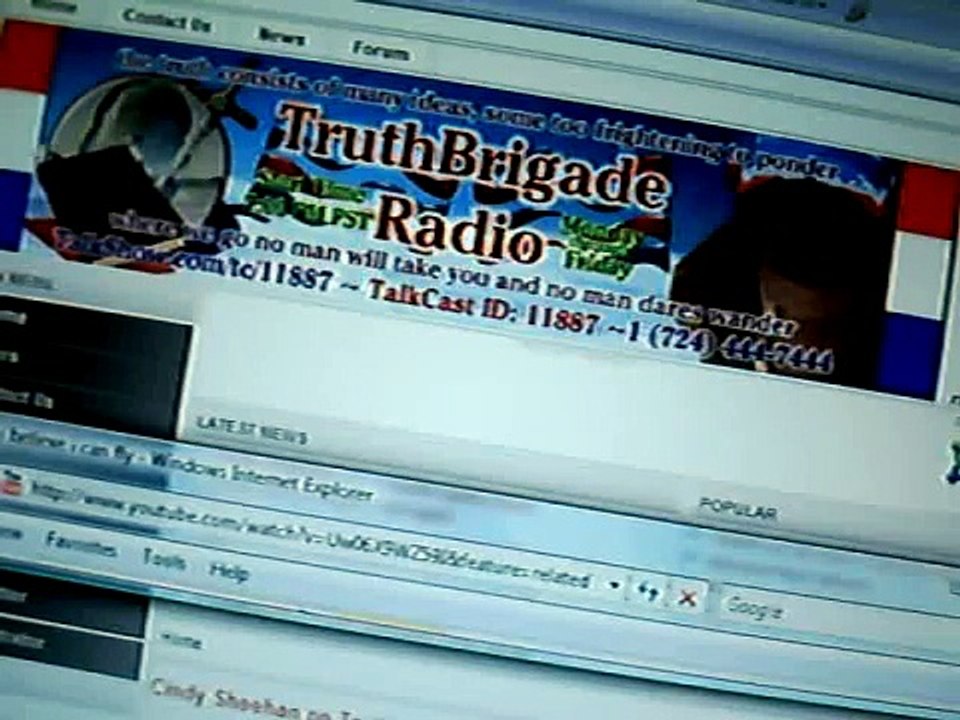
Task: Open the News tab on the site
Action: coord(281,37)
